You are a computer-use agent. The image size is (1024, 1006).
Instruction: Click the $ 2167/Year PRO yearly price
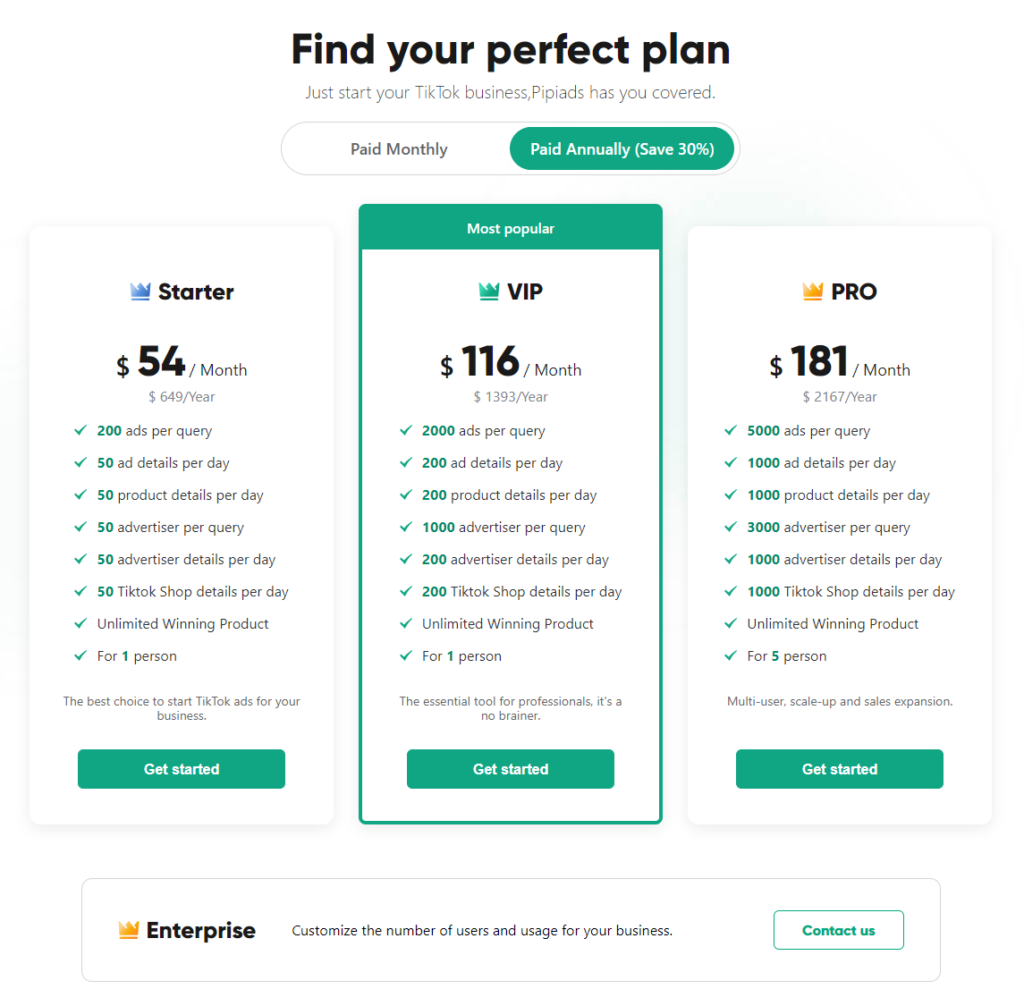pos(840,397)
